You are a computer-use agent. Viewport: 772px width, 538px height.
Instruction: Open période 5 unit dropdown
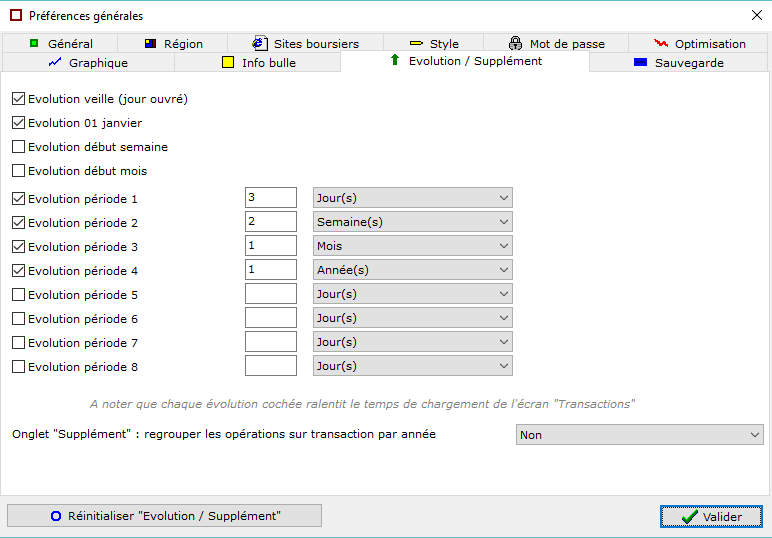pos(413,294)
